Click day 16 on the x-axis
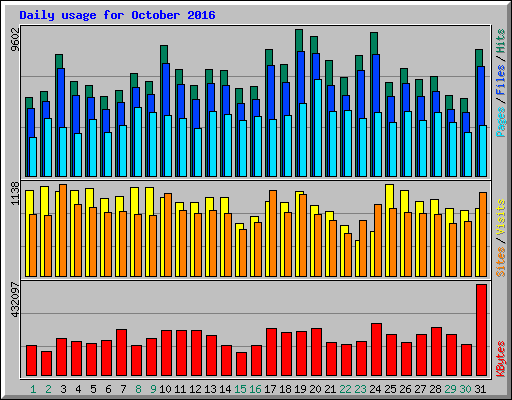The width and height of the screenshot is (512, 400). pos(255,389)
